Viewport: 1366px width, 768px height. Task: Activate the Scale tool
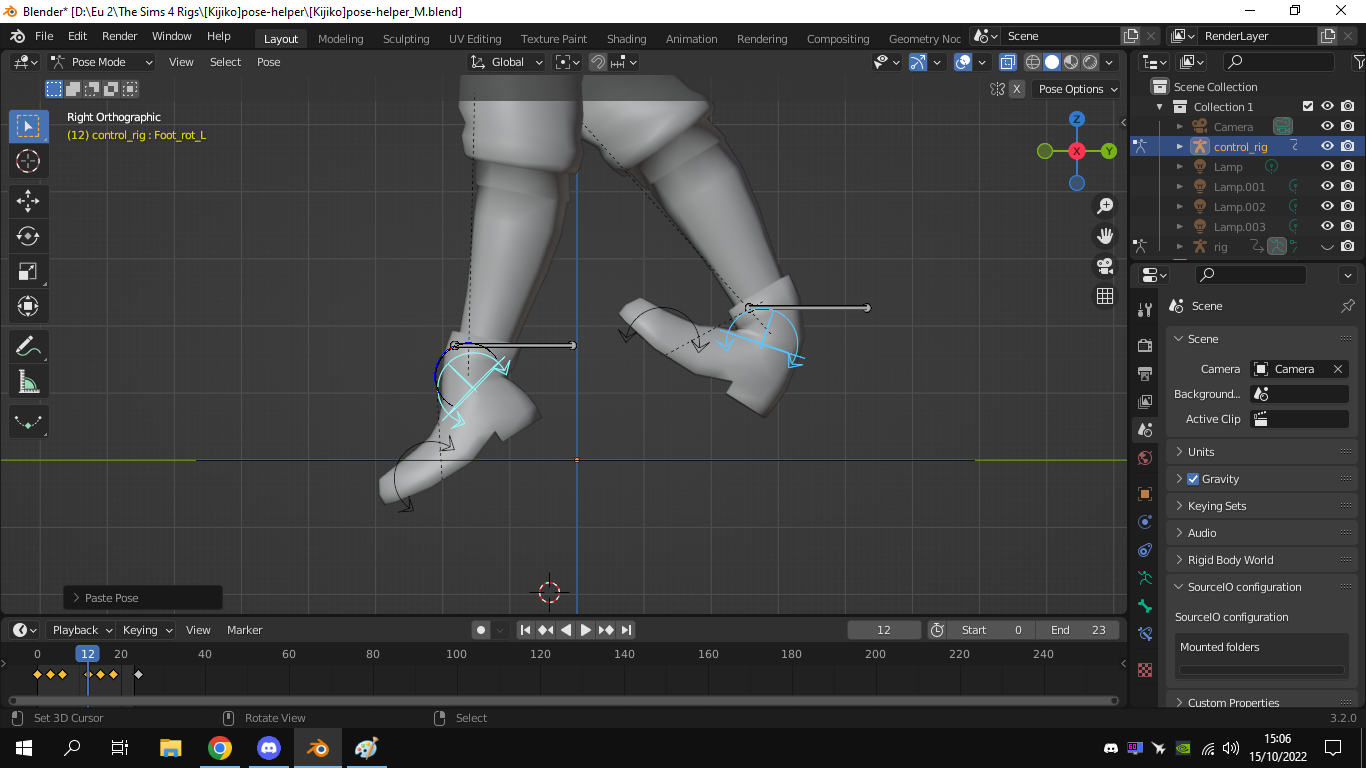pos(28,271)
